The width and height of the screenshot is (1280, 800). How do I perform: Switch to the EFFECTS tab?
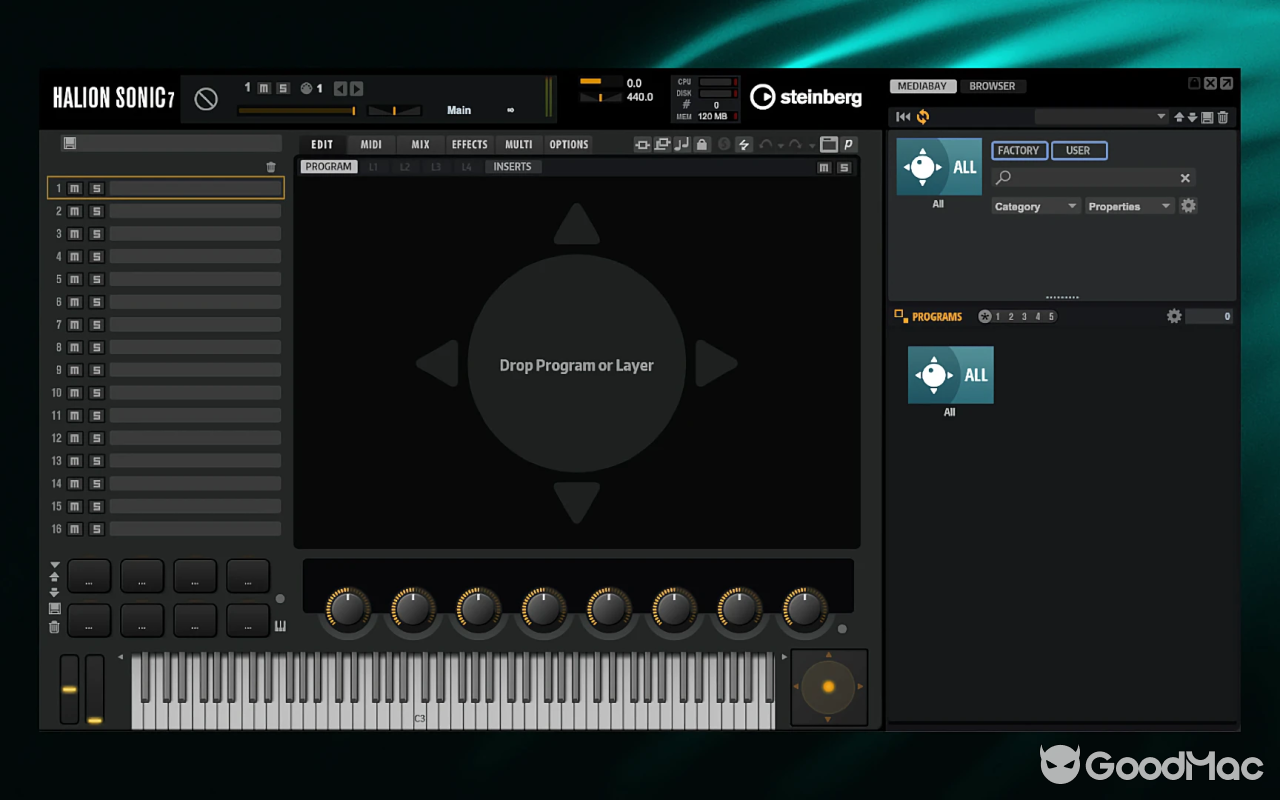(x=469, y=144)
